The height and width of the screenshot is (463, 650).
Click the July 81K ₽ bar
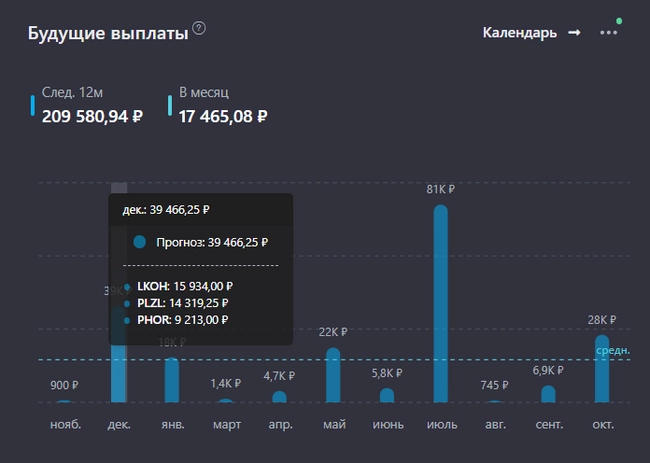440,303
